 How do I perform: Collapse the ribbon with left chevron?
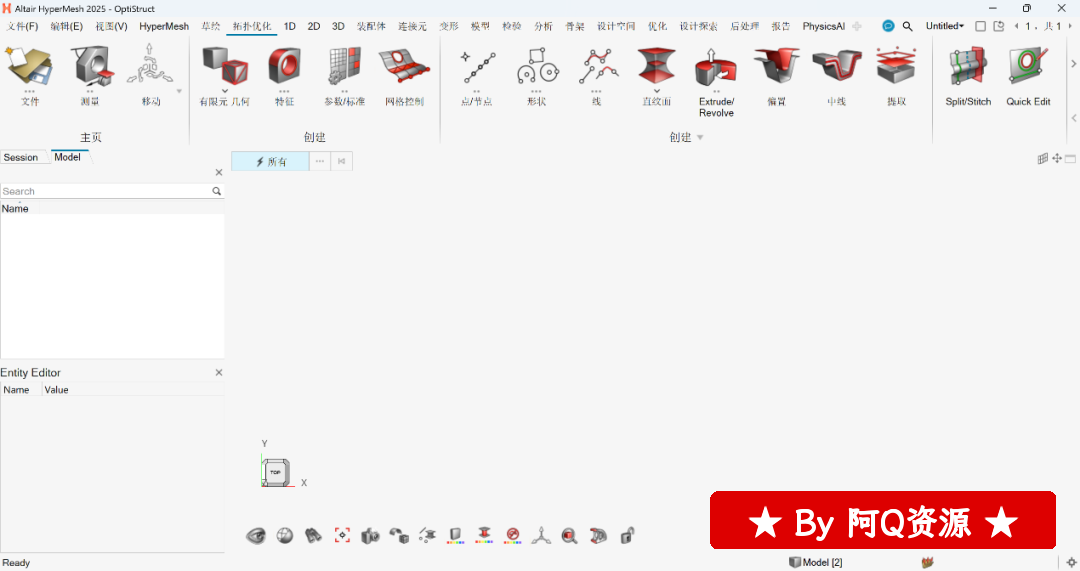[1074, 118]
